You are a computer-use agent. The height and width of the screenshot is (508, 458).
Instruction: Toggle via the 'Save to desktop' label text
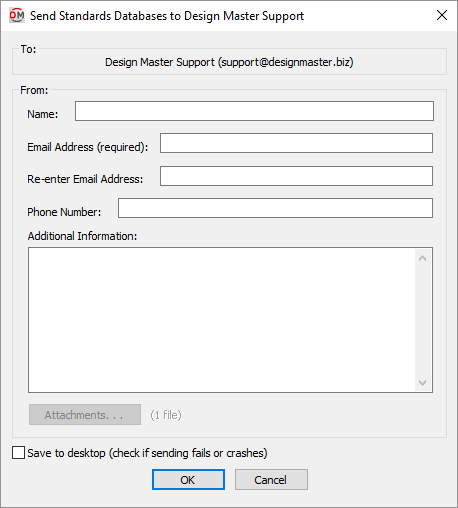coord(147,453)
